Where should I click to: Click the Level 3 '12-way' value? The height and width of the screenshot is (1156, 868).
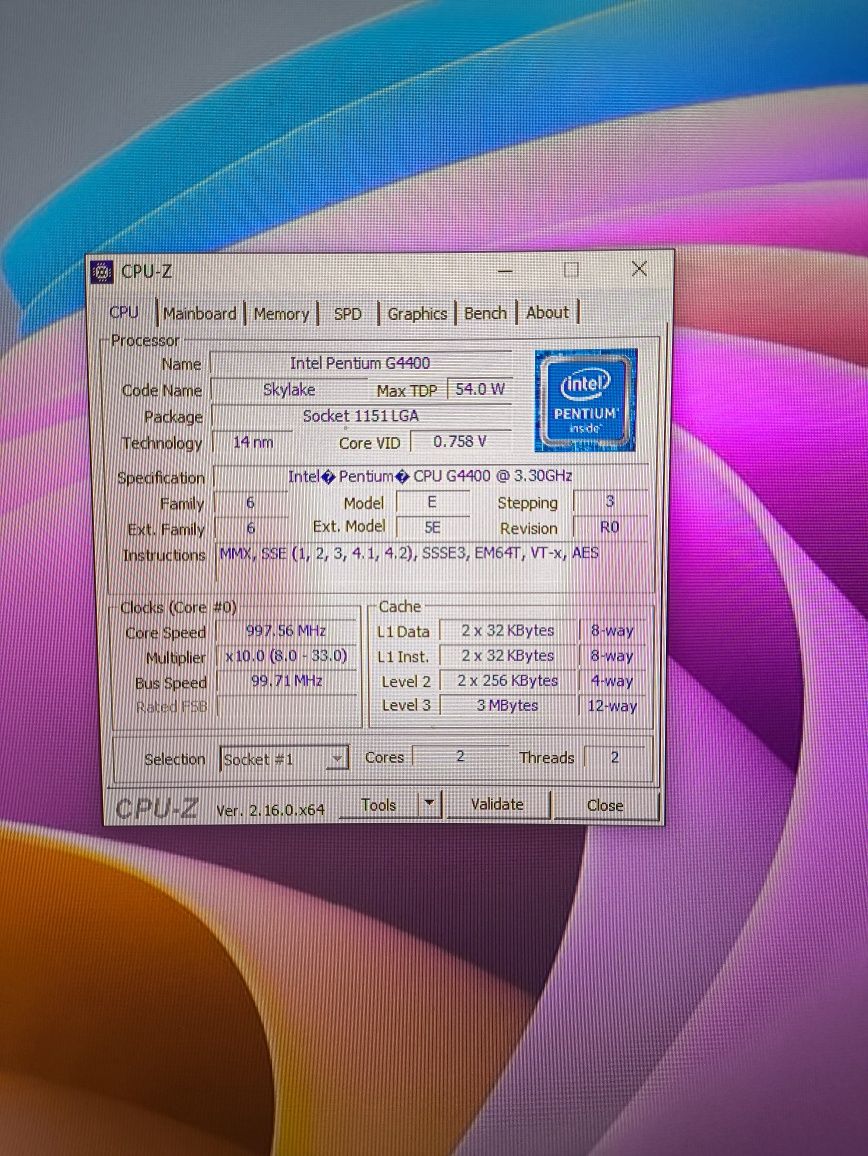[x=612, y=706]
